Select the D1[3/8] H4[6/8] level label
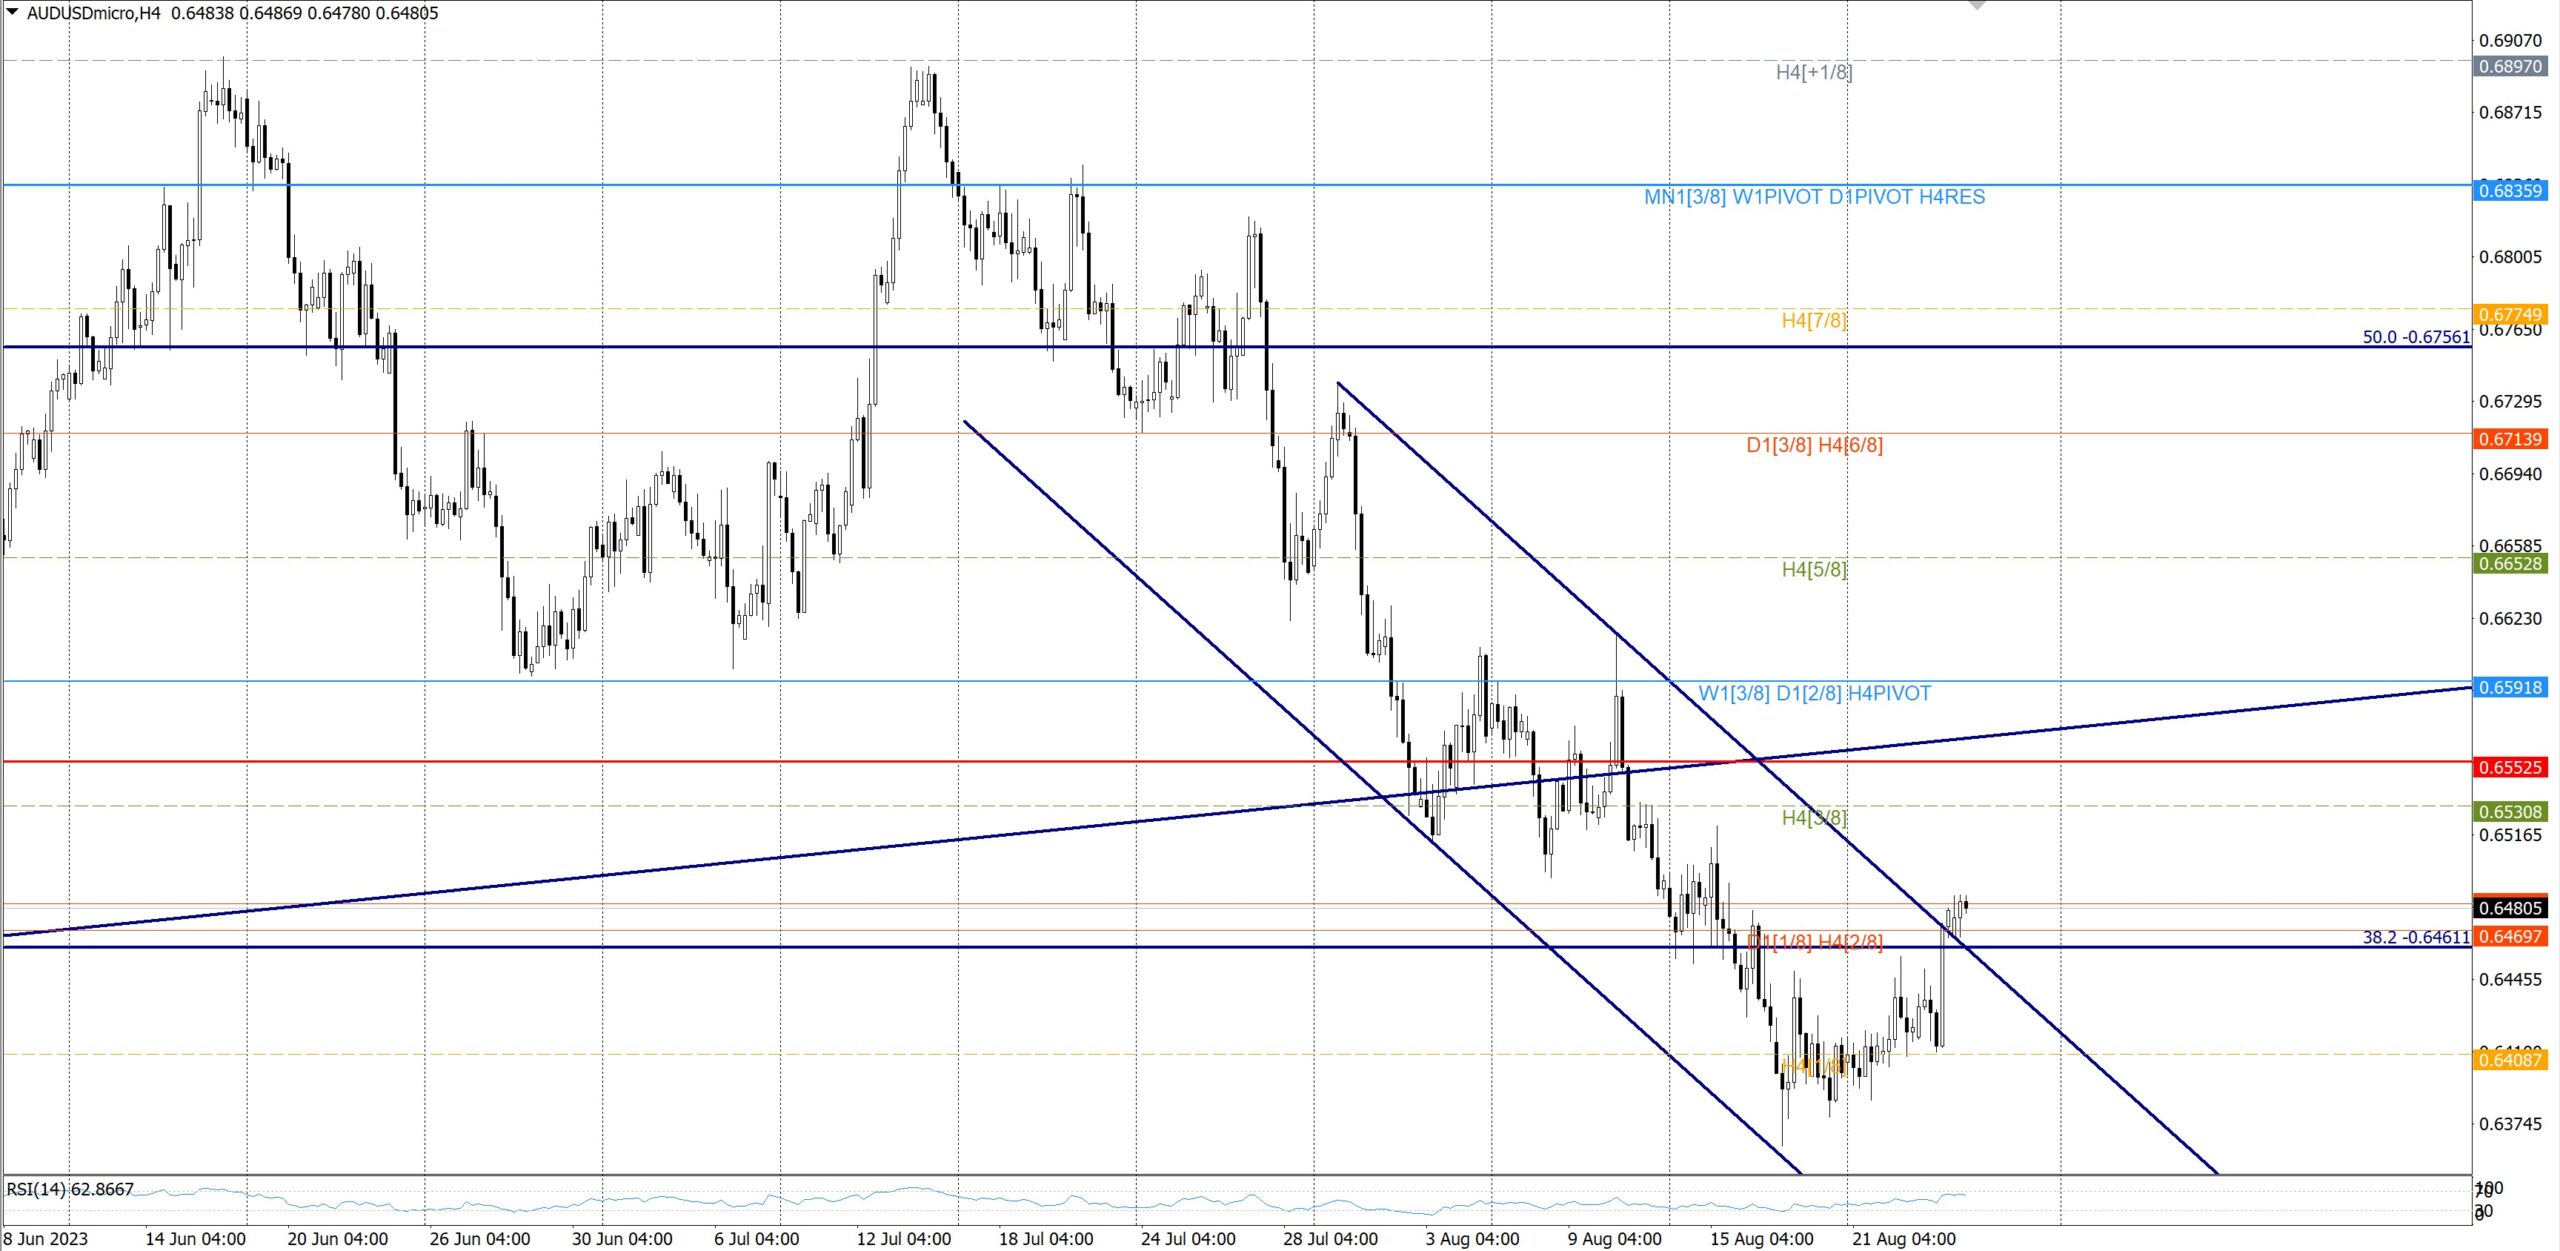The width and height of the screenshot is (2560, 1251). (1814, 445)
